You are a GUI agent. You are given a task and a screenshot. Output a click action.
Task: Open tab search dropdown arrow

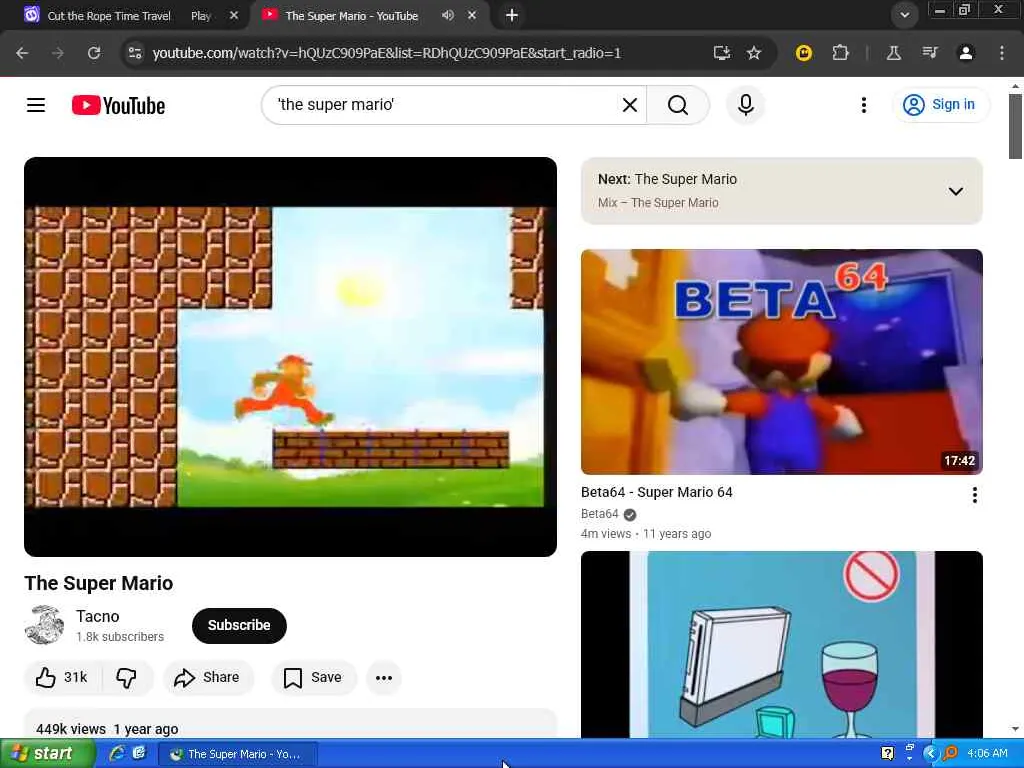(904, 15)
